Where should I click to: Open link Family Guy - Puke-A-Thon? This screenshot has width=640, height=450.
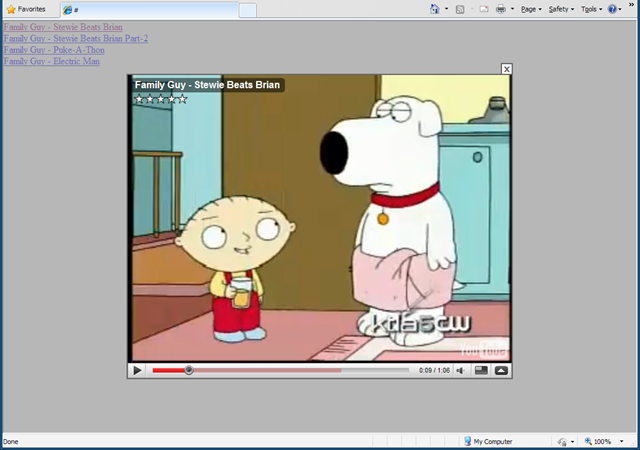54,50
